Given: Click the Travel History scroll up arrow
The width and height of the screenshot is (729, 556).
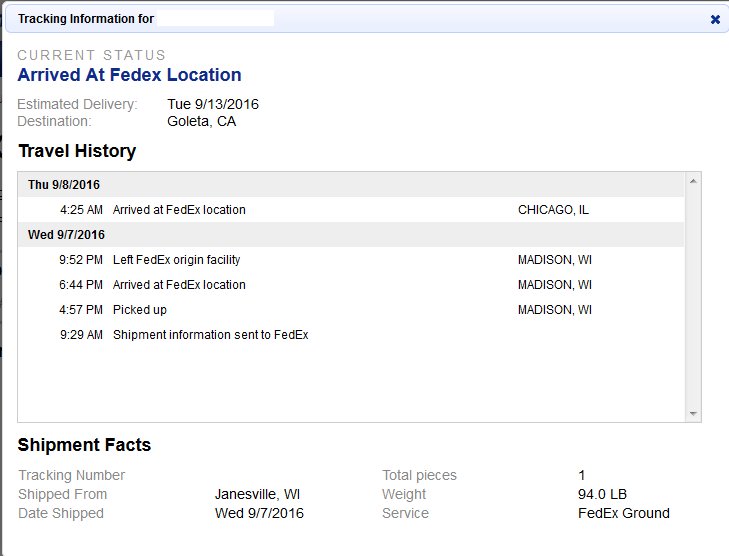Looking at the screenshot, I should (693, 181).
